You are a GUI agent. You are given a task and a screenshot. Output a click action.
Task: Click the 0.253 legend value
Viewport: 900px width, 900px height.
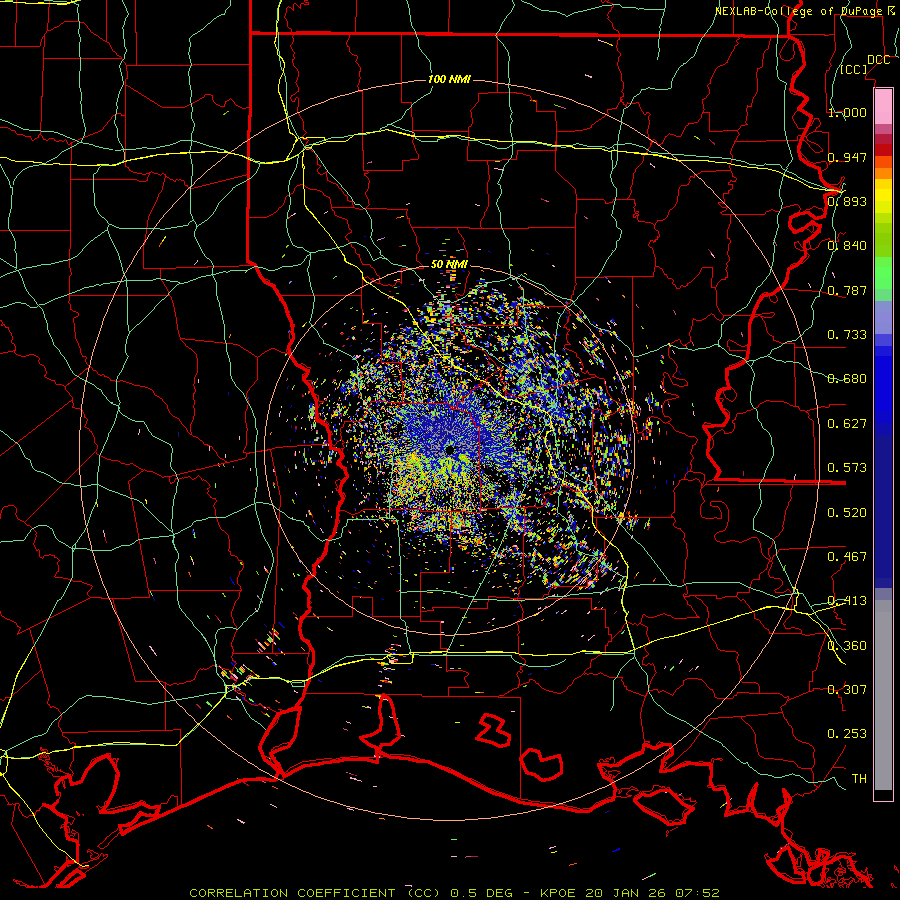(x=847, y=734)
